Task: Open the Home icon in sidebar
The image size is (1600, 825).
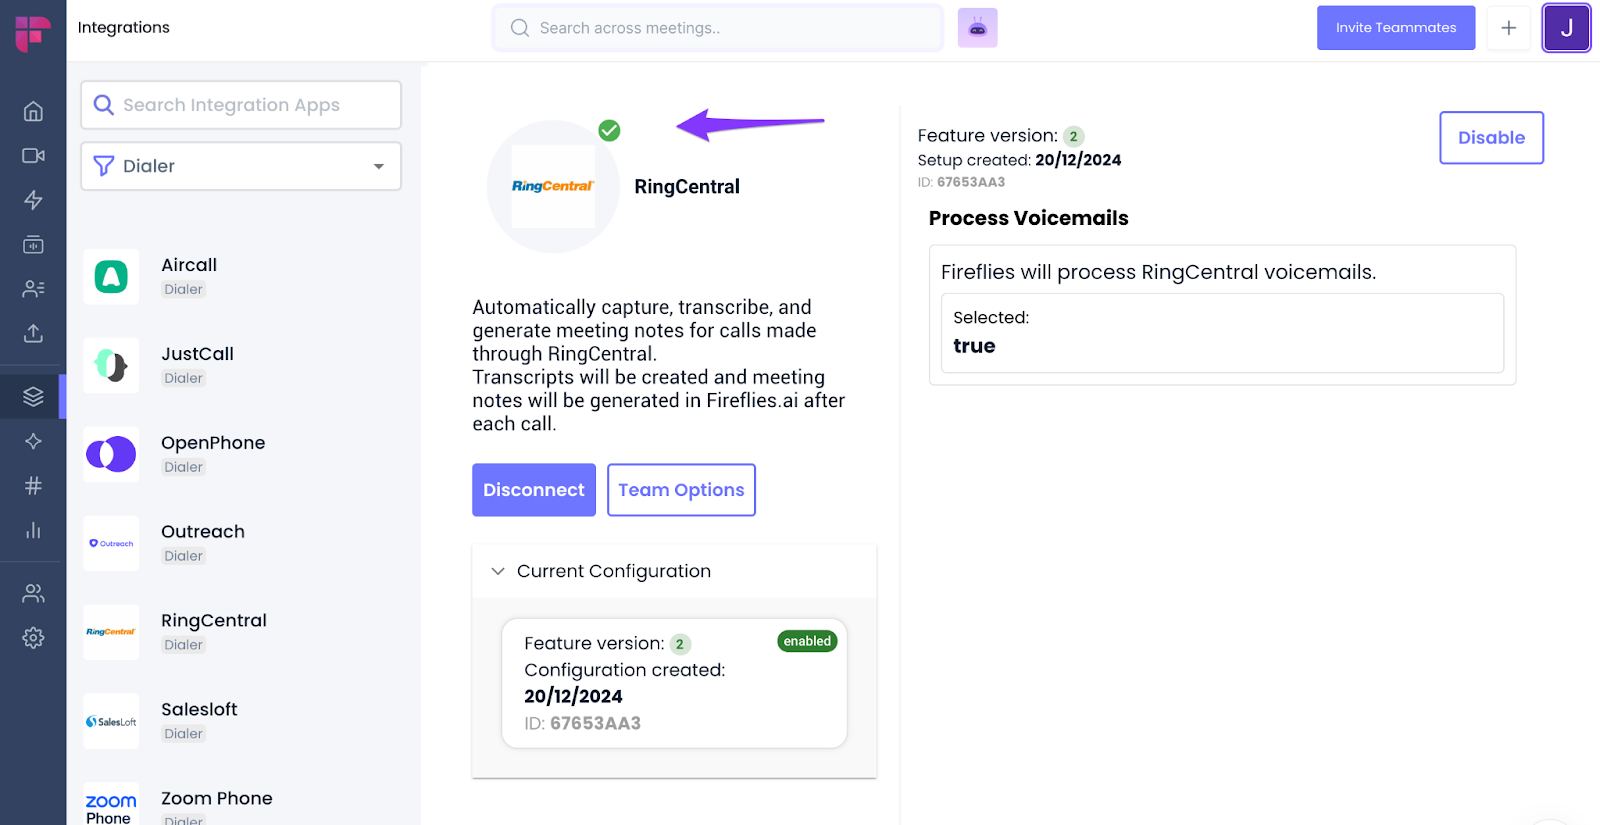Action: [x=33, y=111]
